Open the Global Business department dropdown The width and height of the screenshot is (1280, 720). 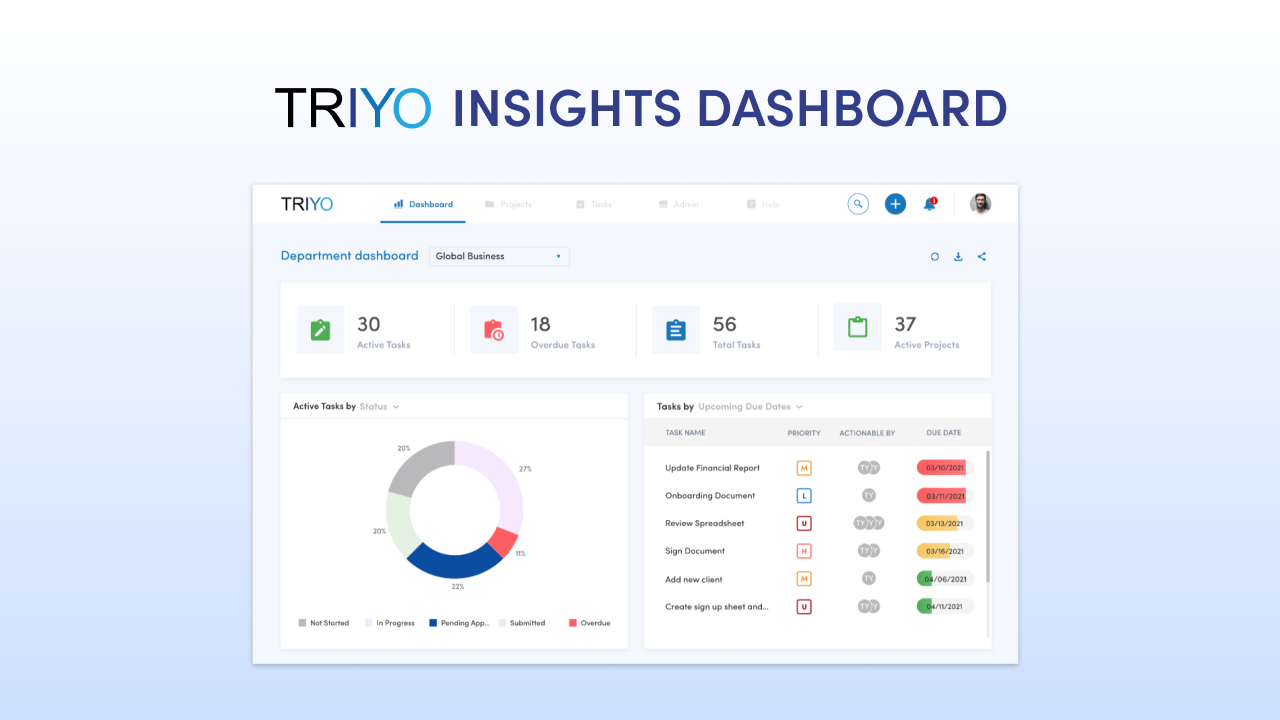[x=499, y=256]
